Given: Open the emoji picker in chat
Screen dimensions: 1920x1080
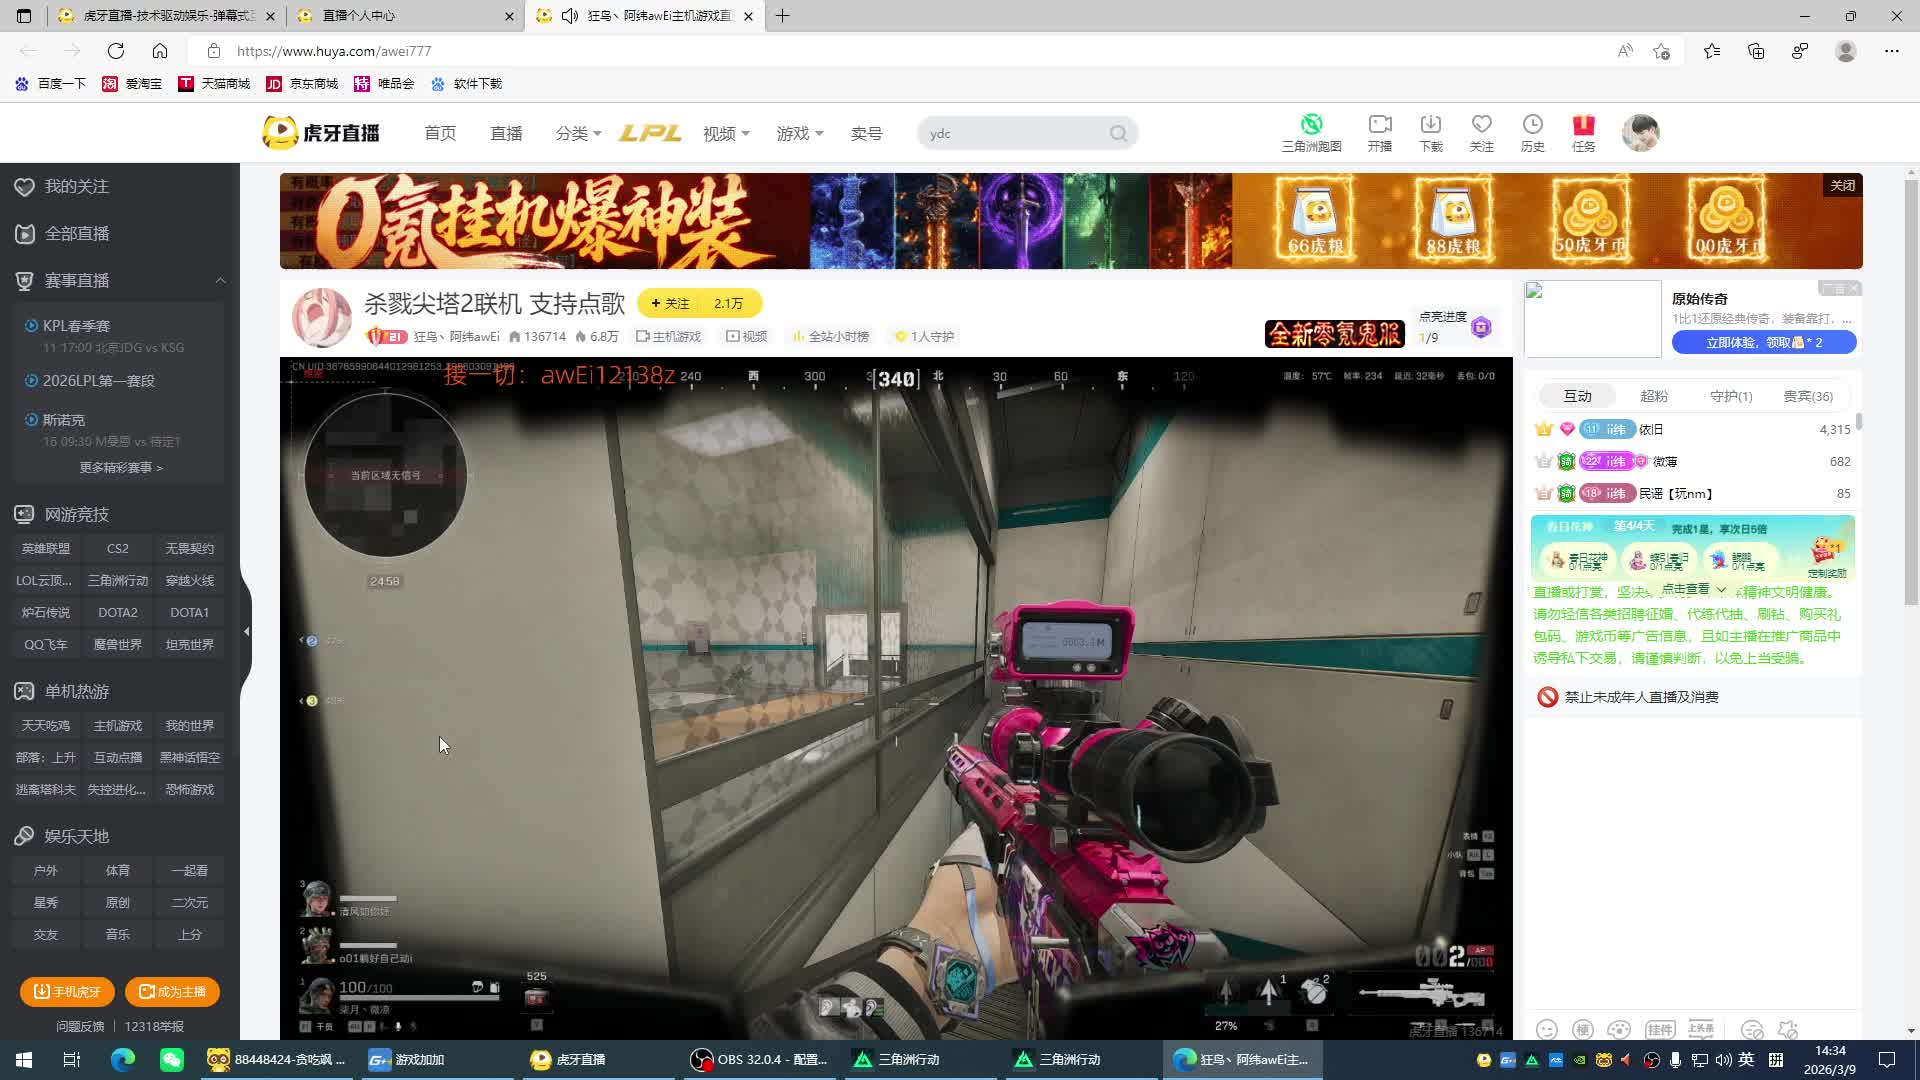Looking at the screenshot, I should [1547, 1029].
